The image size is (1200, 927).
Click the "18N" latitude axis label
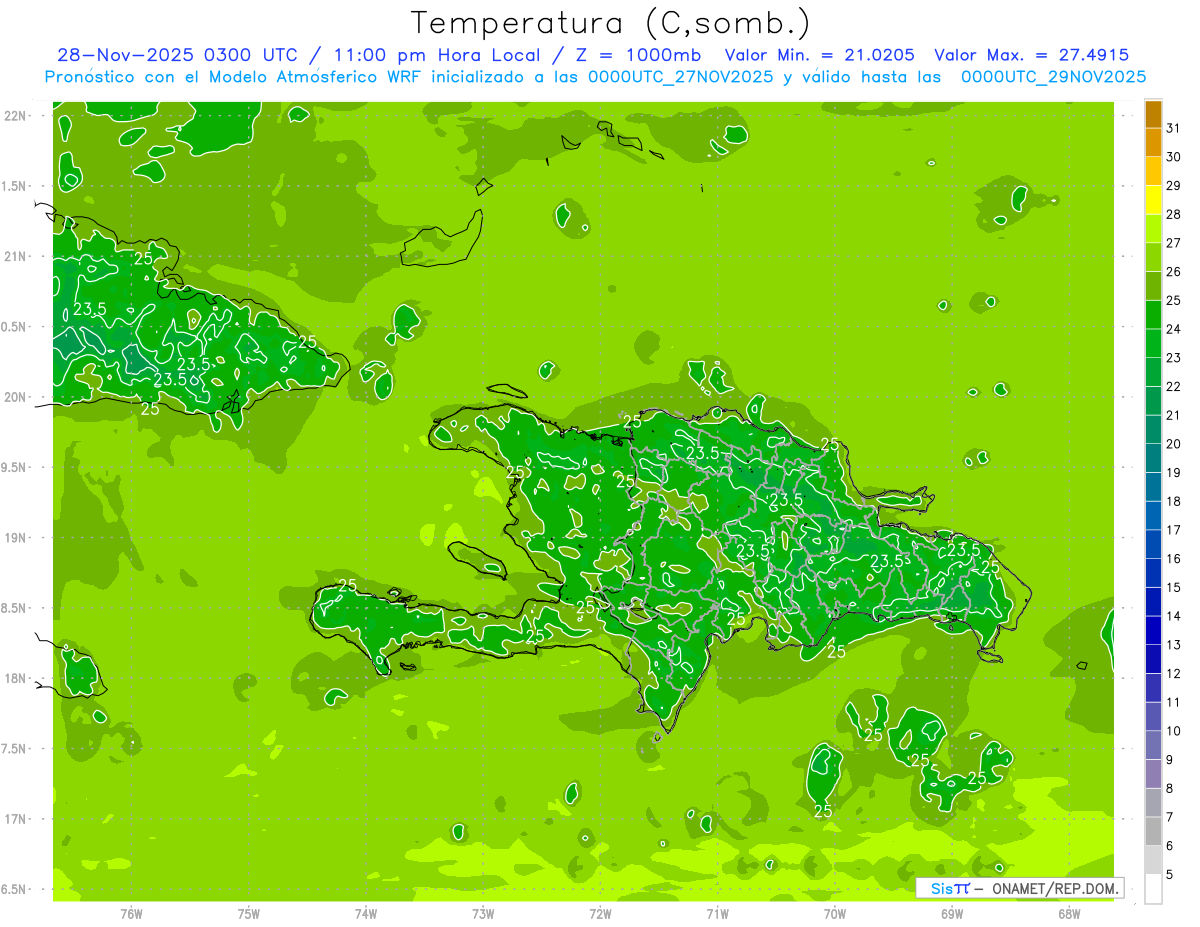(16, 678)
